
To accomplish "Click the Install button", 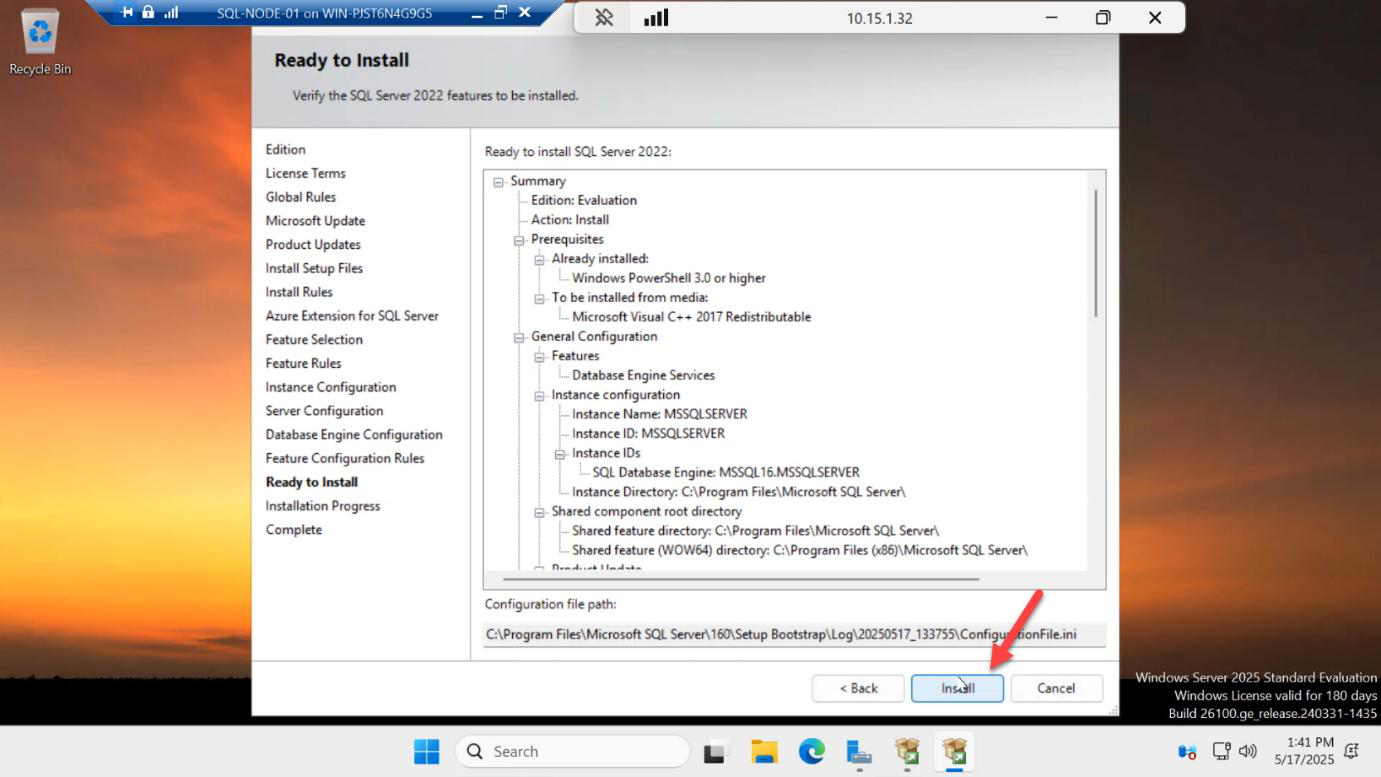I will 957,688.
